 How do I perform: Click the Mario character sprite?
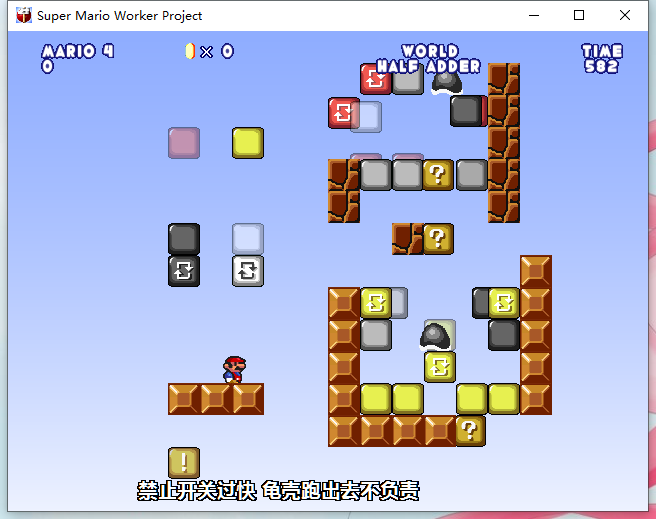coord(234,369)
